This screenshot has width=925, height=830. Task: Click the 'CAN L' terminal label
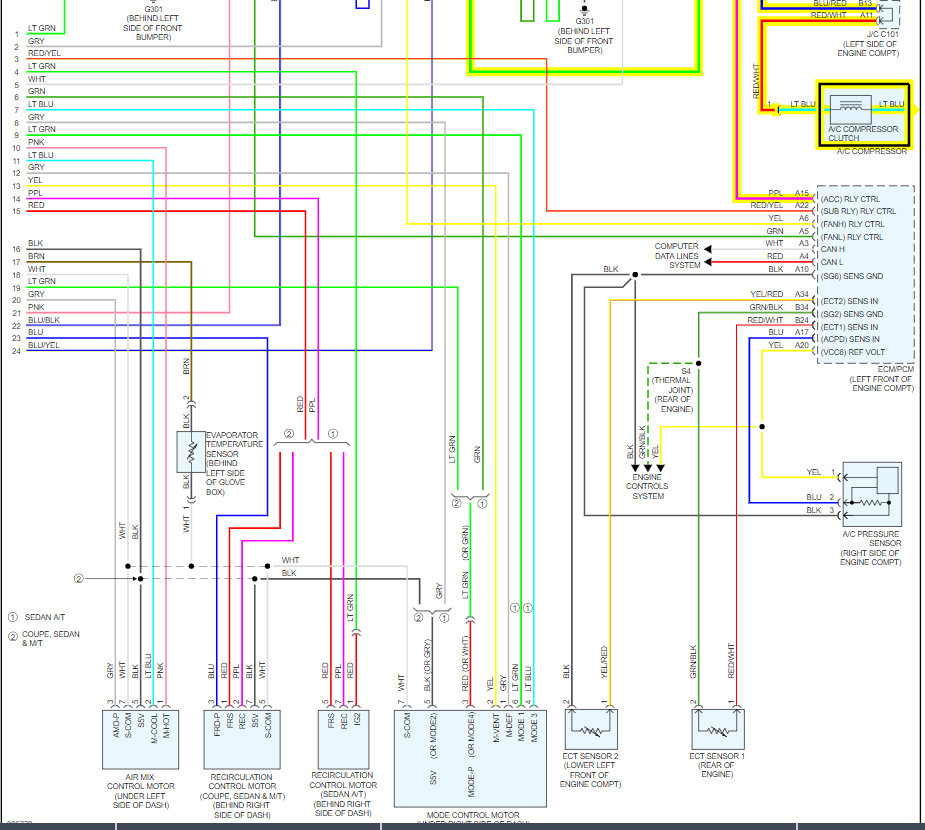[832, 262]
